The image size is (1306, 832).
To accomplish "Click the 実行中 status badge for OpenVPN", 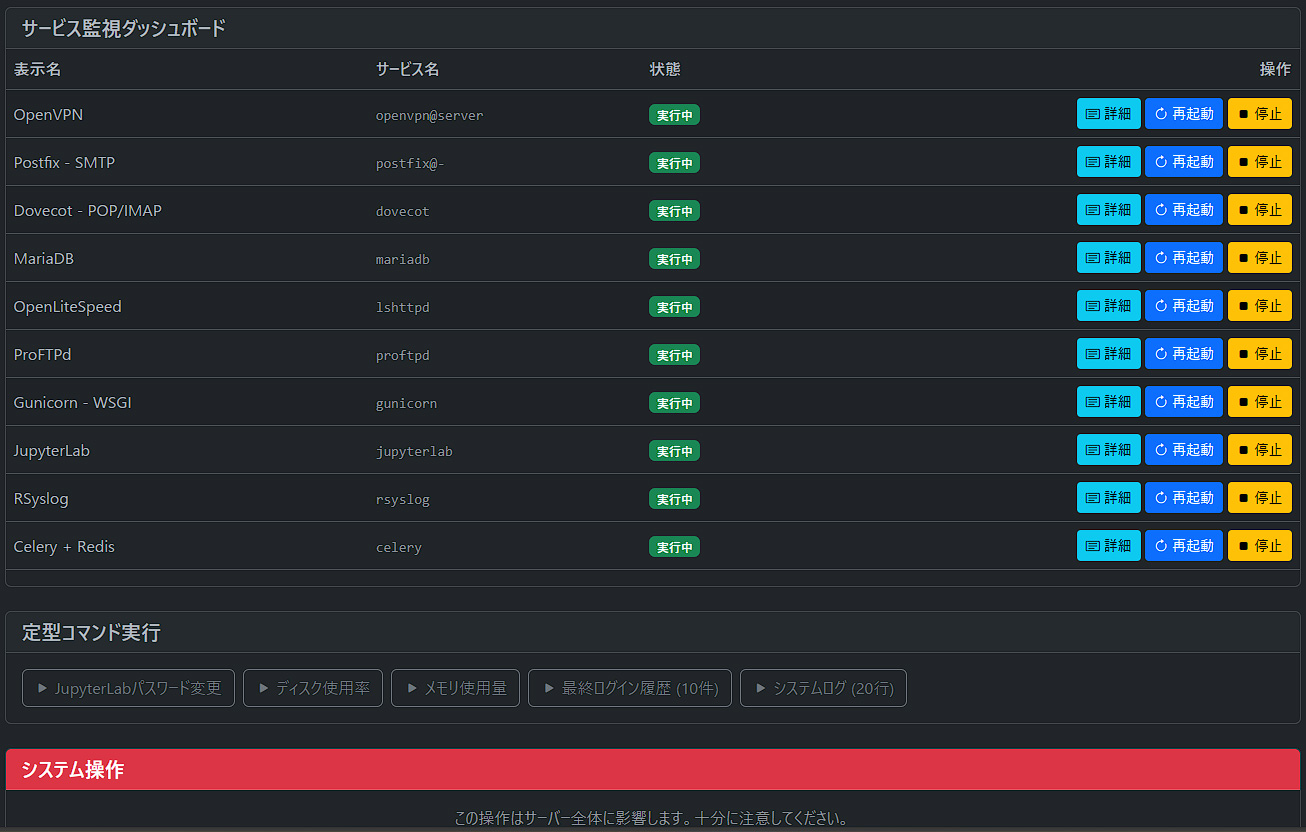I will 674,114.
